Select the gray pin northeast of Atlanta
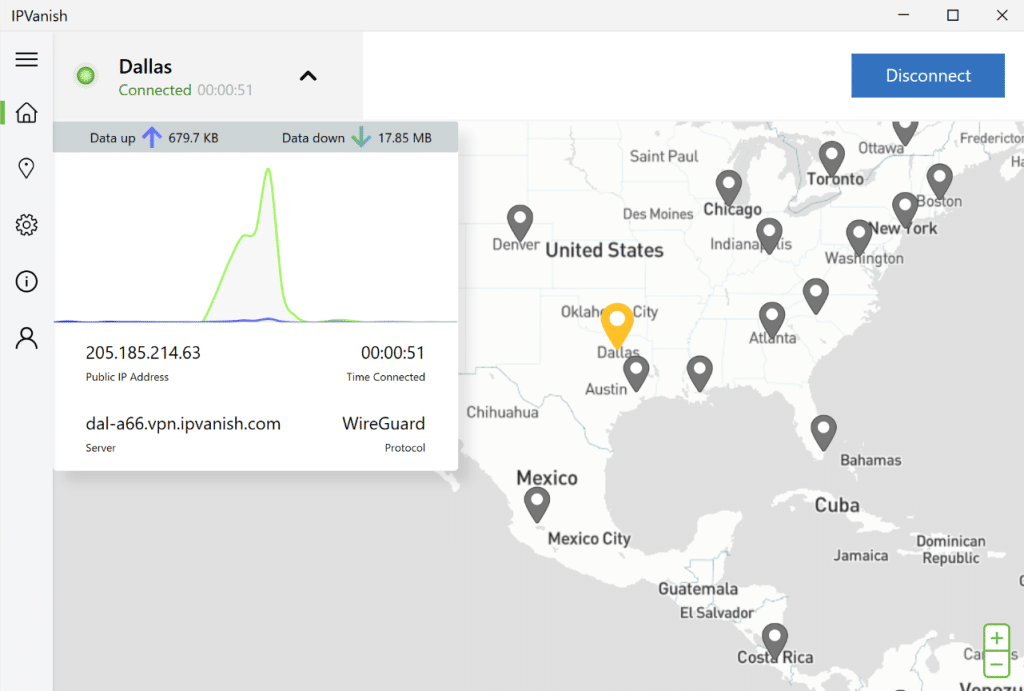 click(816, 295)
